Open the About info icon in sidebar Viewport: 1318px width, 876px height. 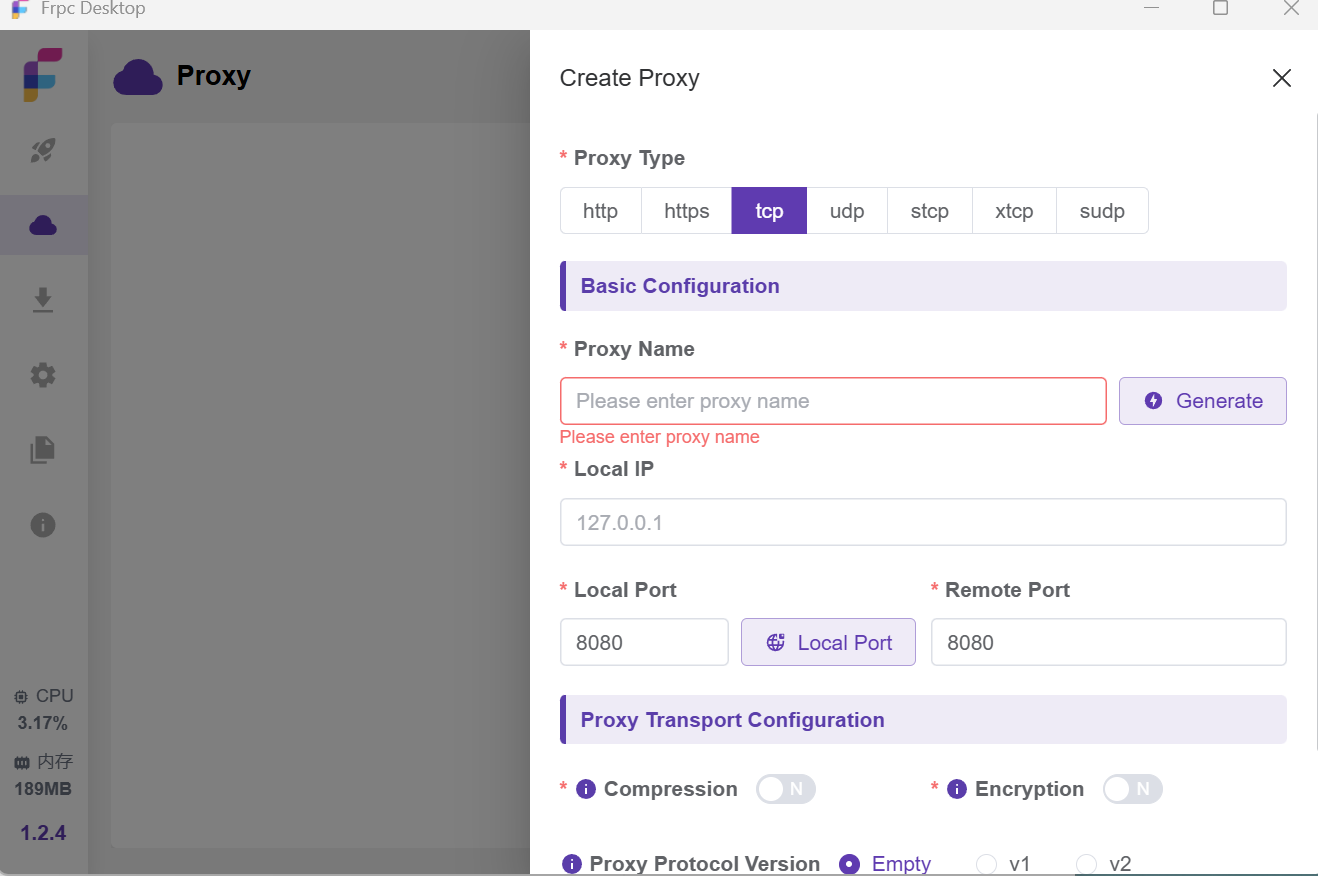click(43, 525)
